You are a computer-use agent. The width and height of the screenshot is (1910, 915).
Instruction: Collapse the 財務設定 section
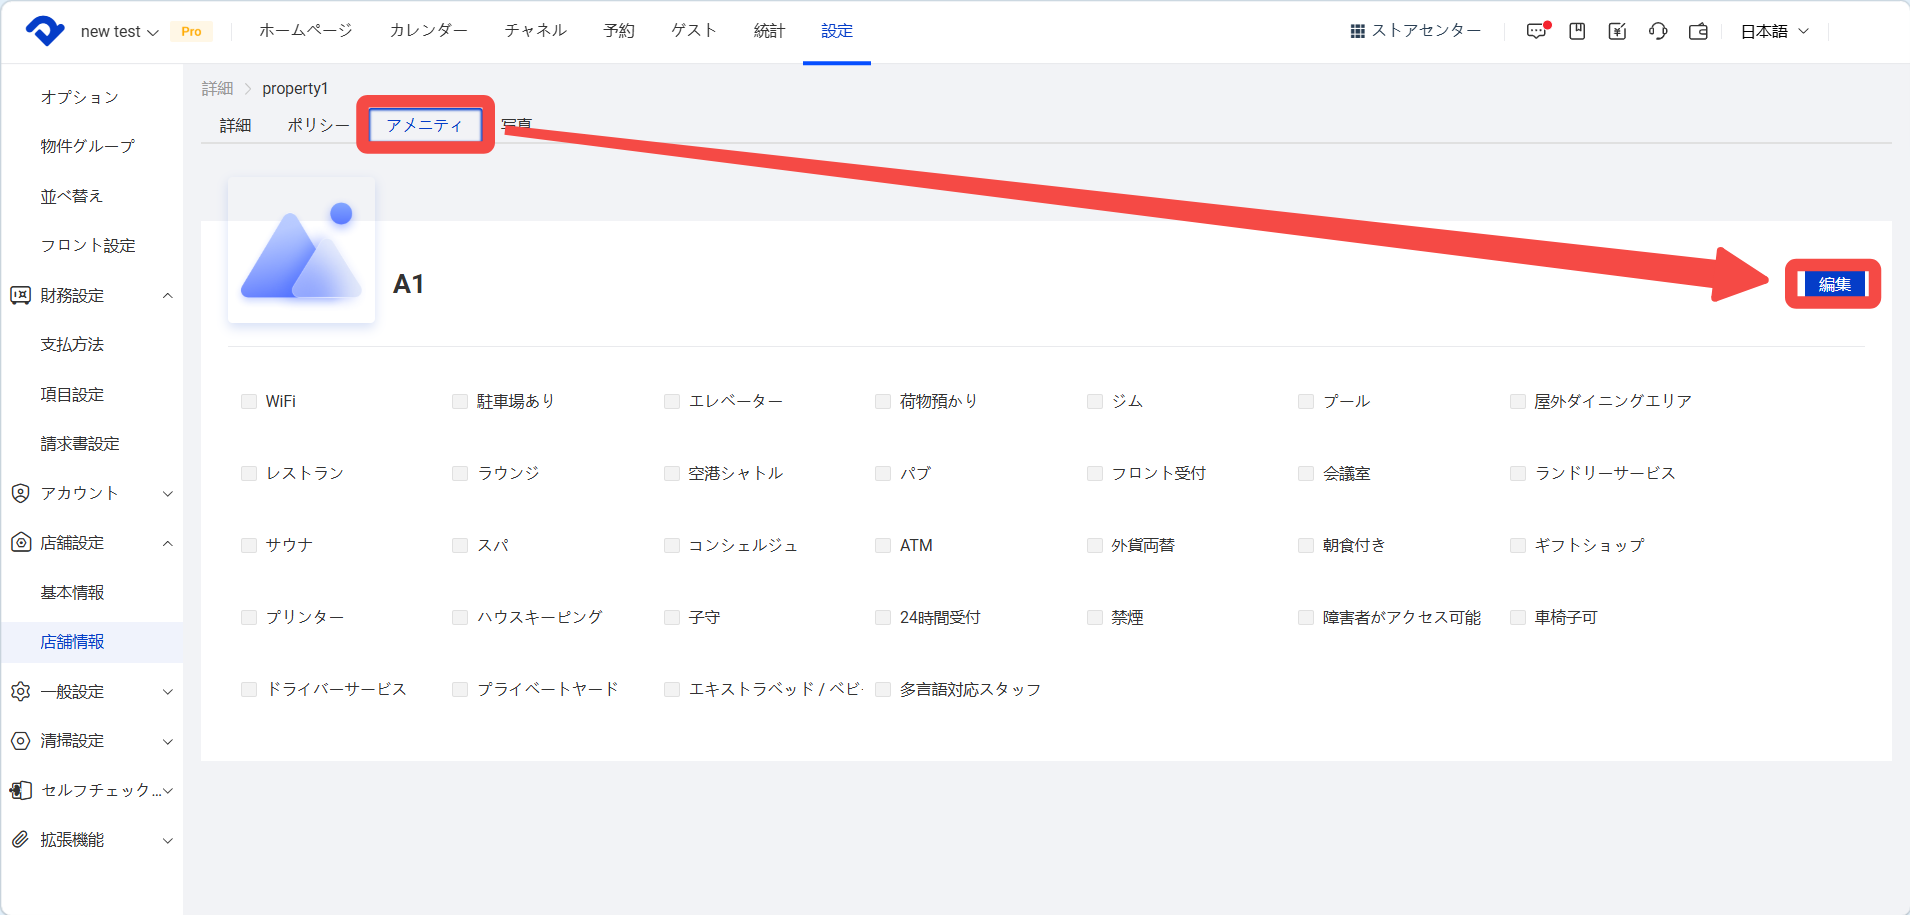[168, 295]
